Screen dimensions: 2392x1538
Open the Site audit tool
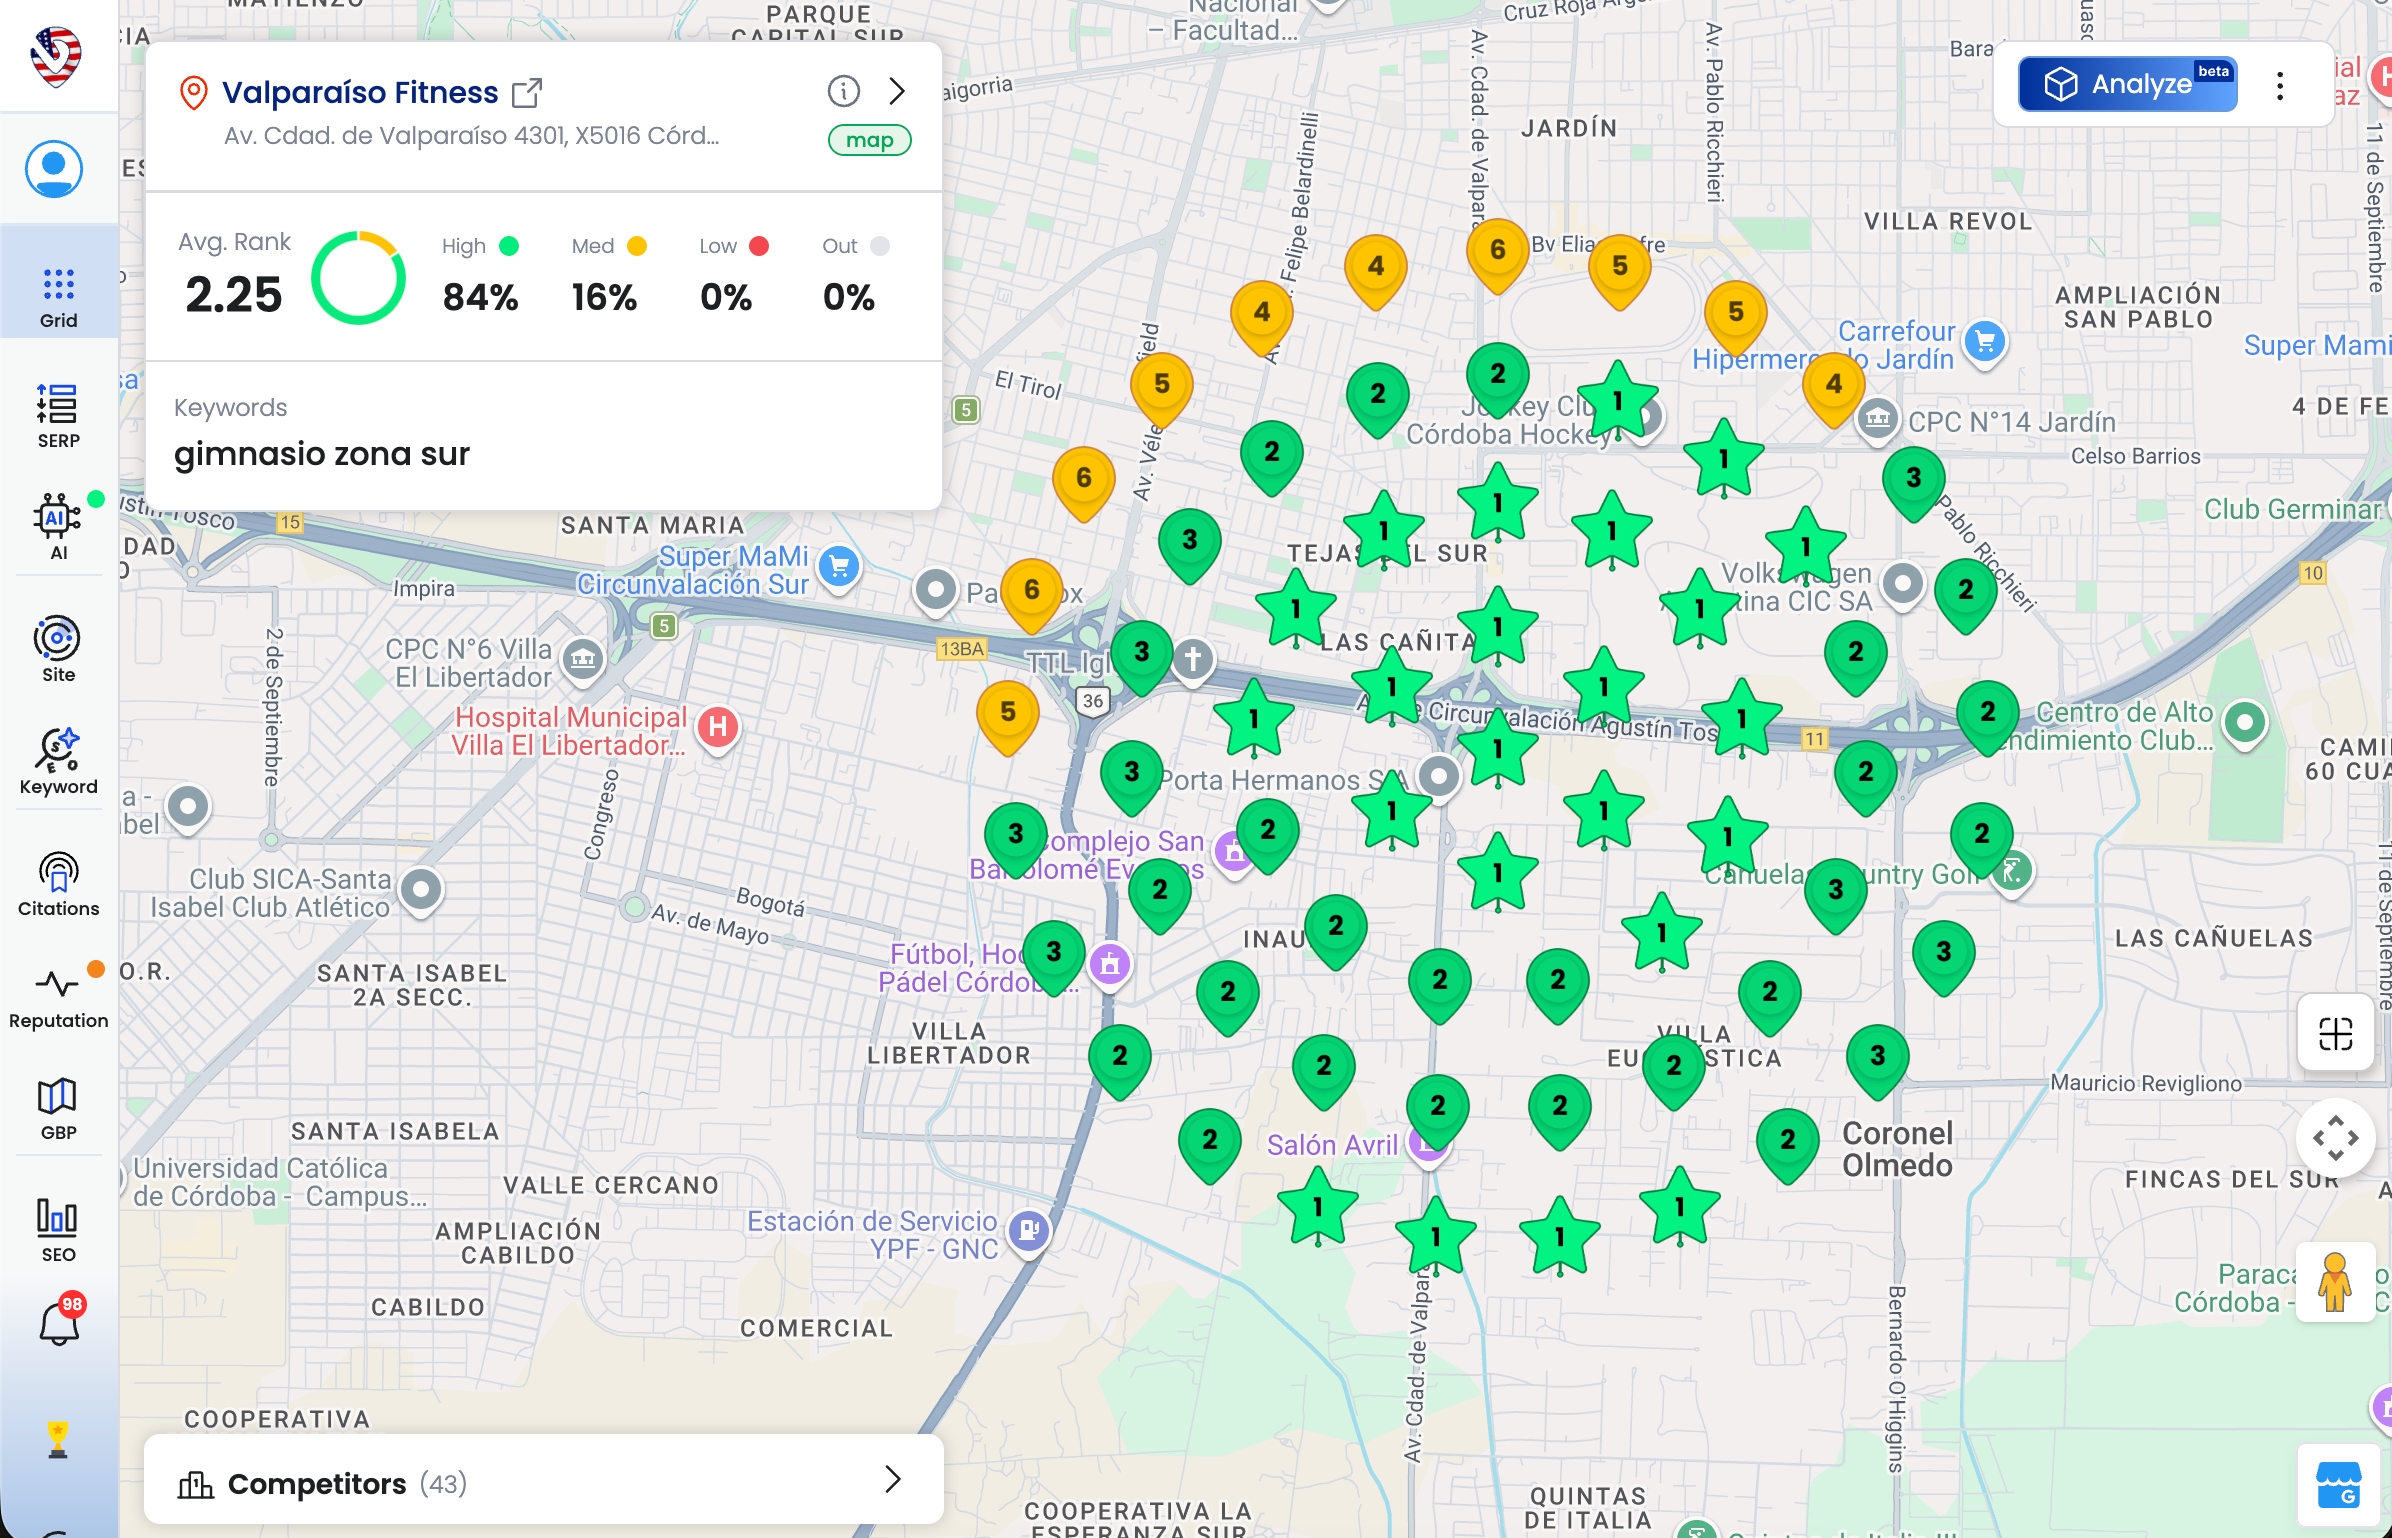point(58,649)
